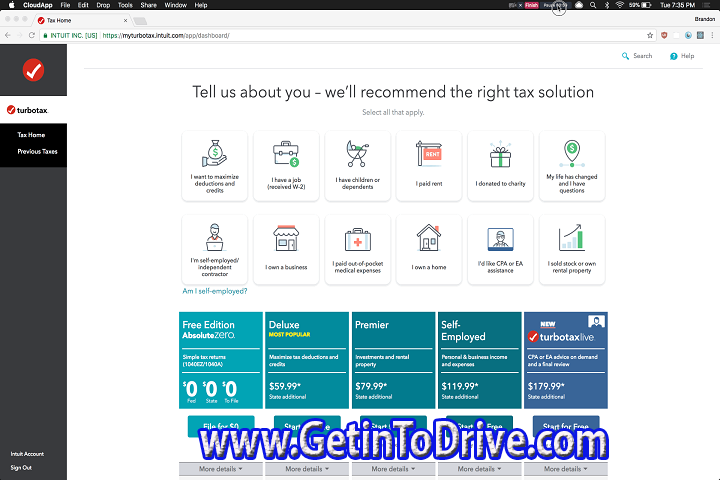
Task: Click the red shield extension icon
Action: coord(664,35)
